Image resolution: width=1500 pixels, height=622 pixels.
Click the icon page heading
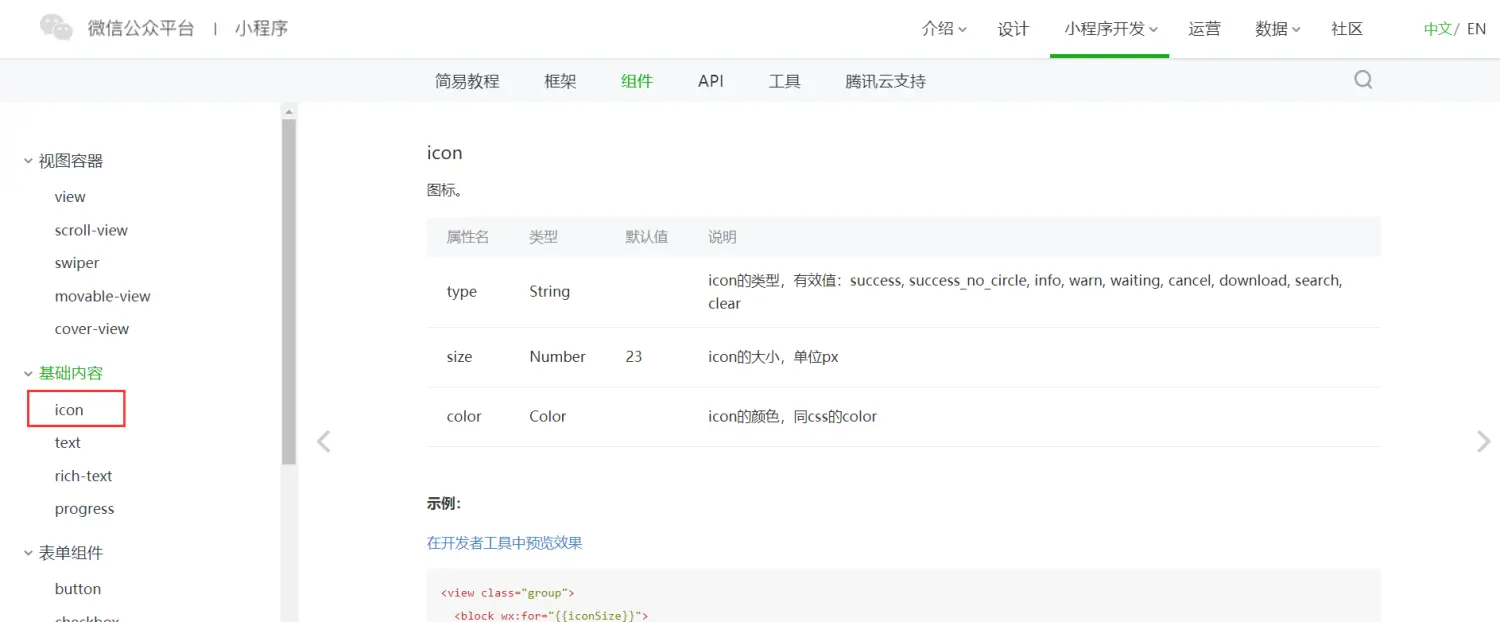coord(444,153)
